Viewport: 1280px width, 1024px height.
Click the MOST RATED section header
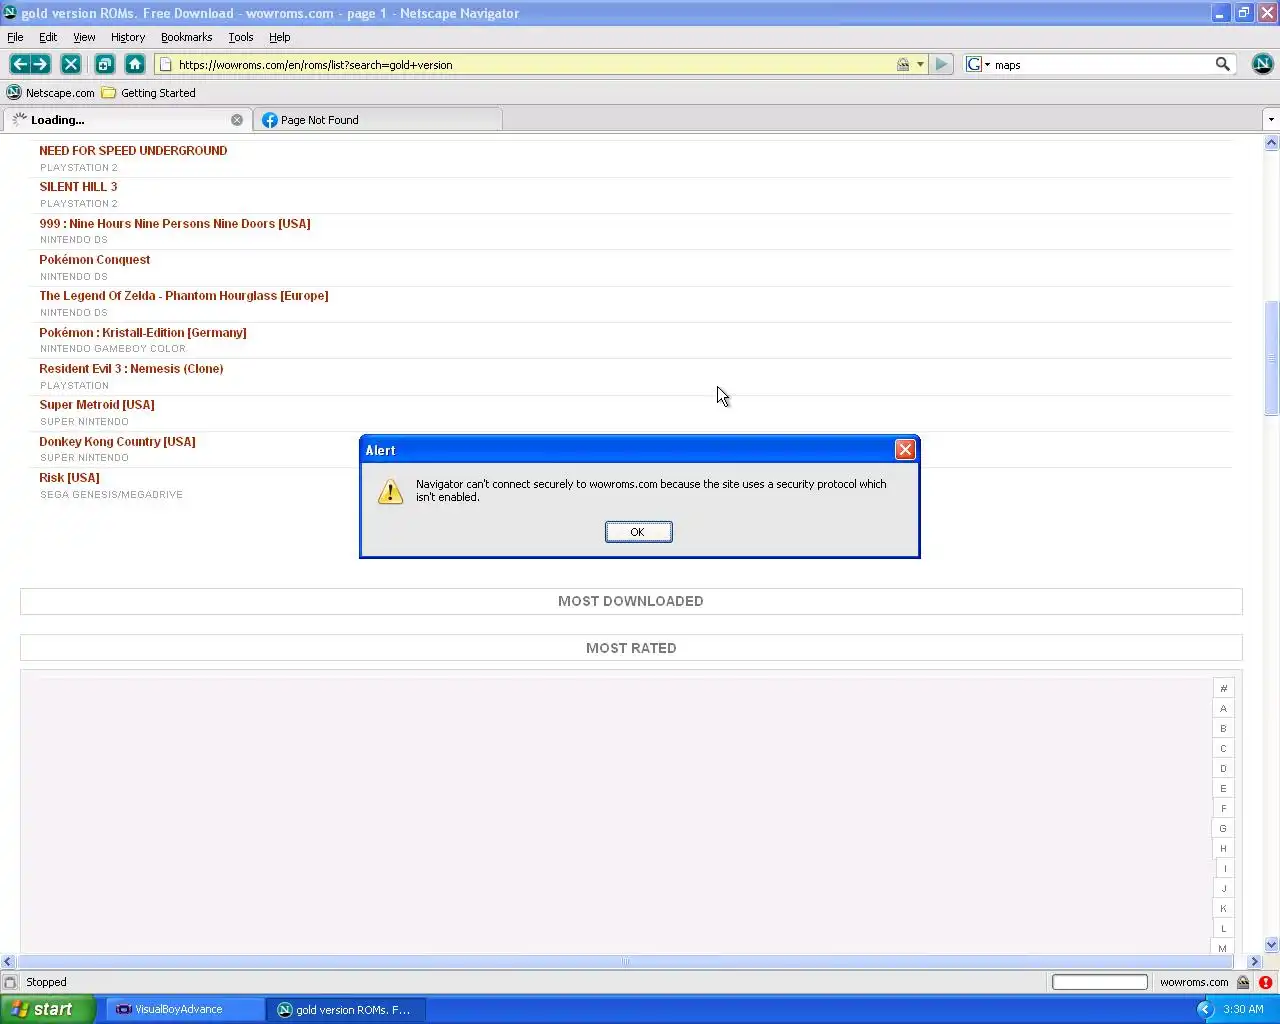pos(631,648)
